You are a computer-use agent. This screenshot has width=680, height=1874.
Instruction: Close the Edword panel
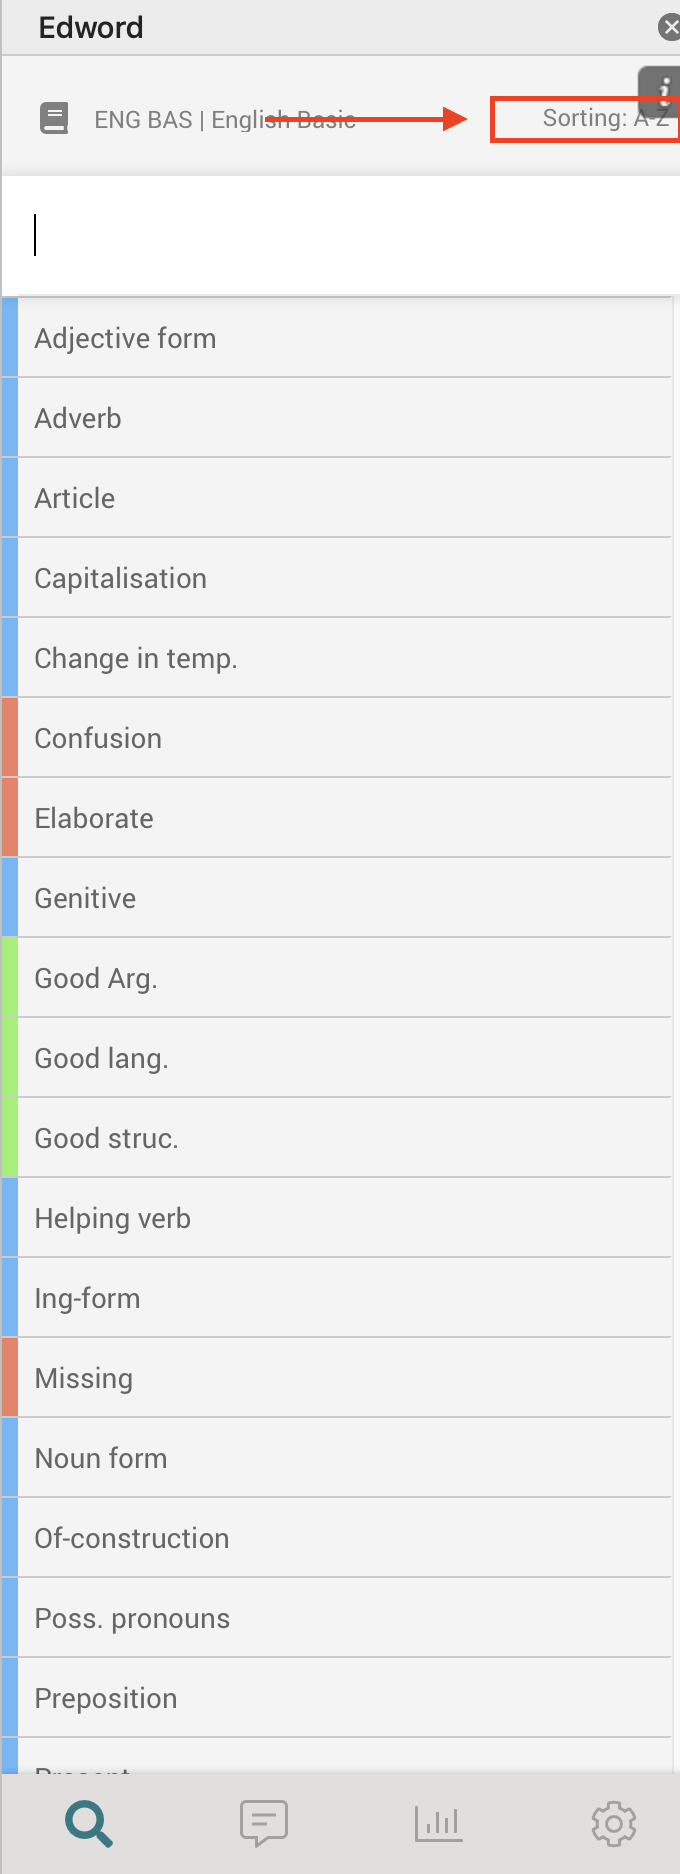click(669, 27)
